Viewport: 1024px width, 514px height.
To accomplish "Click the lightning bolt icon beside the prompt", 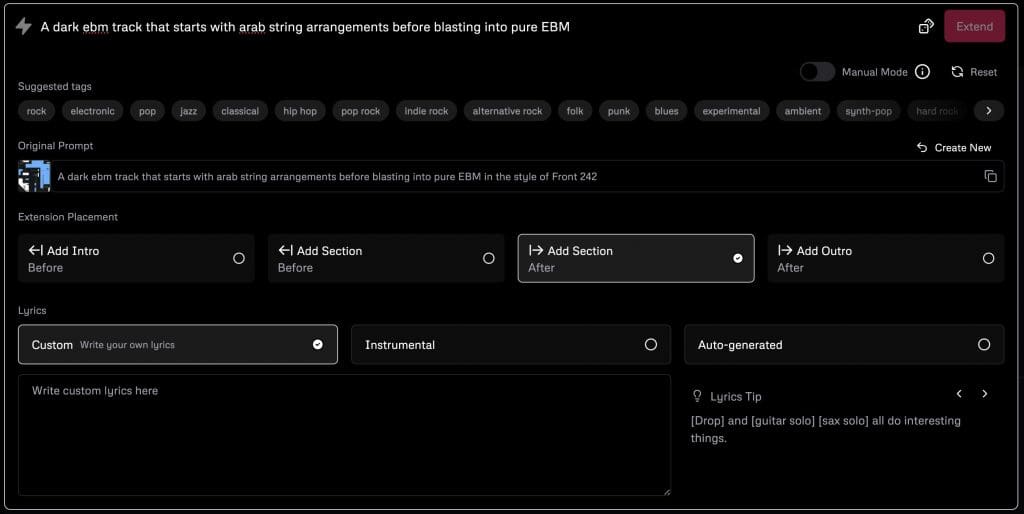I will pyautogui.click(x=23, y=27).
